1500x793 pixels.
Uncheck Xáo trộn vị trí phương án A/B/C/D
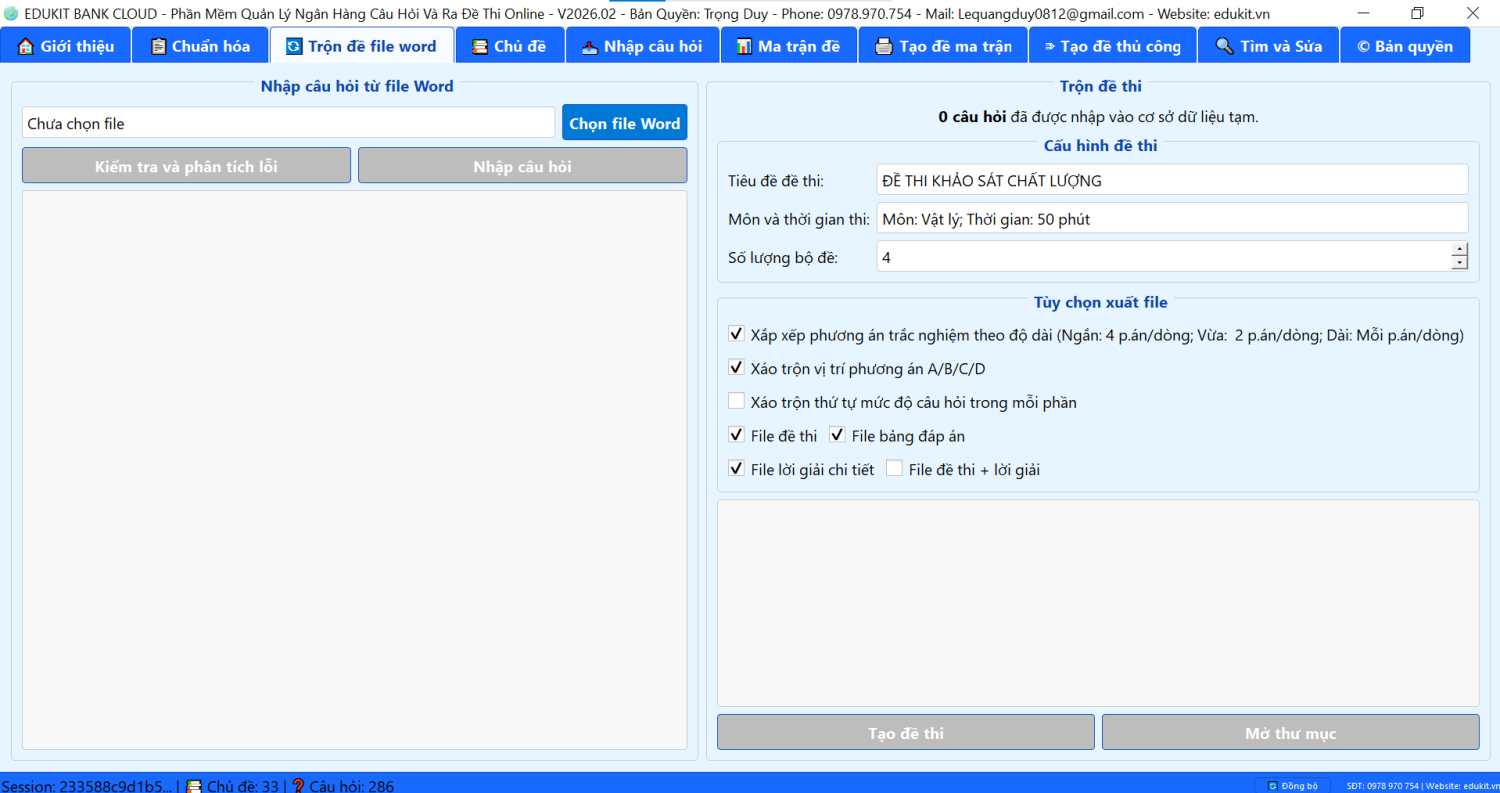coord(737,368)
